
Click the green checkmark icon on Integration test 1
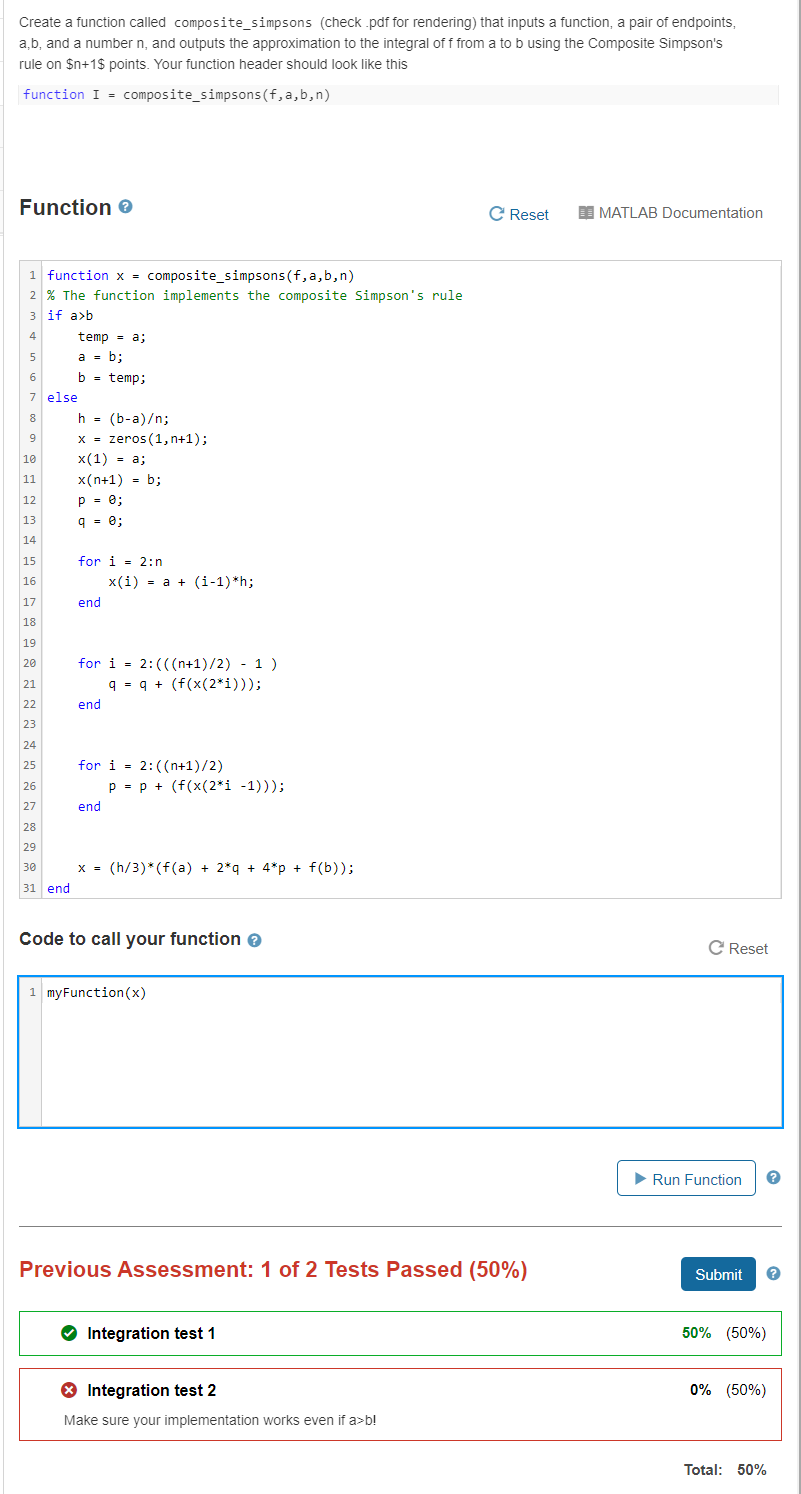70,1332
